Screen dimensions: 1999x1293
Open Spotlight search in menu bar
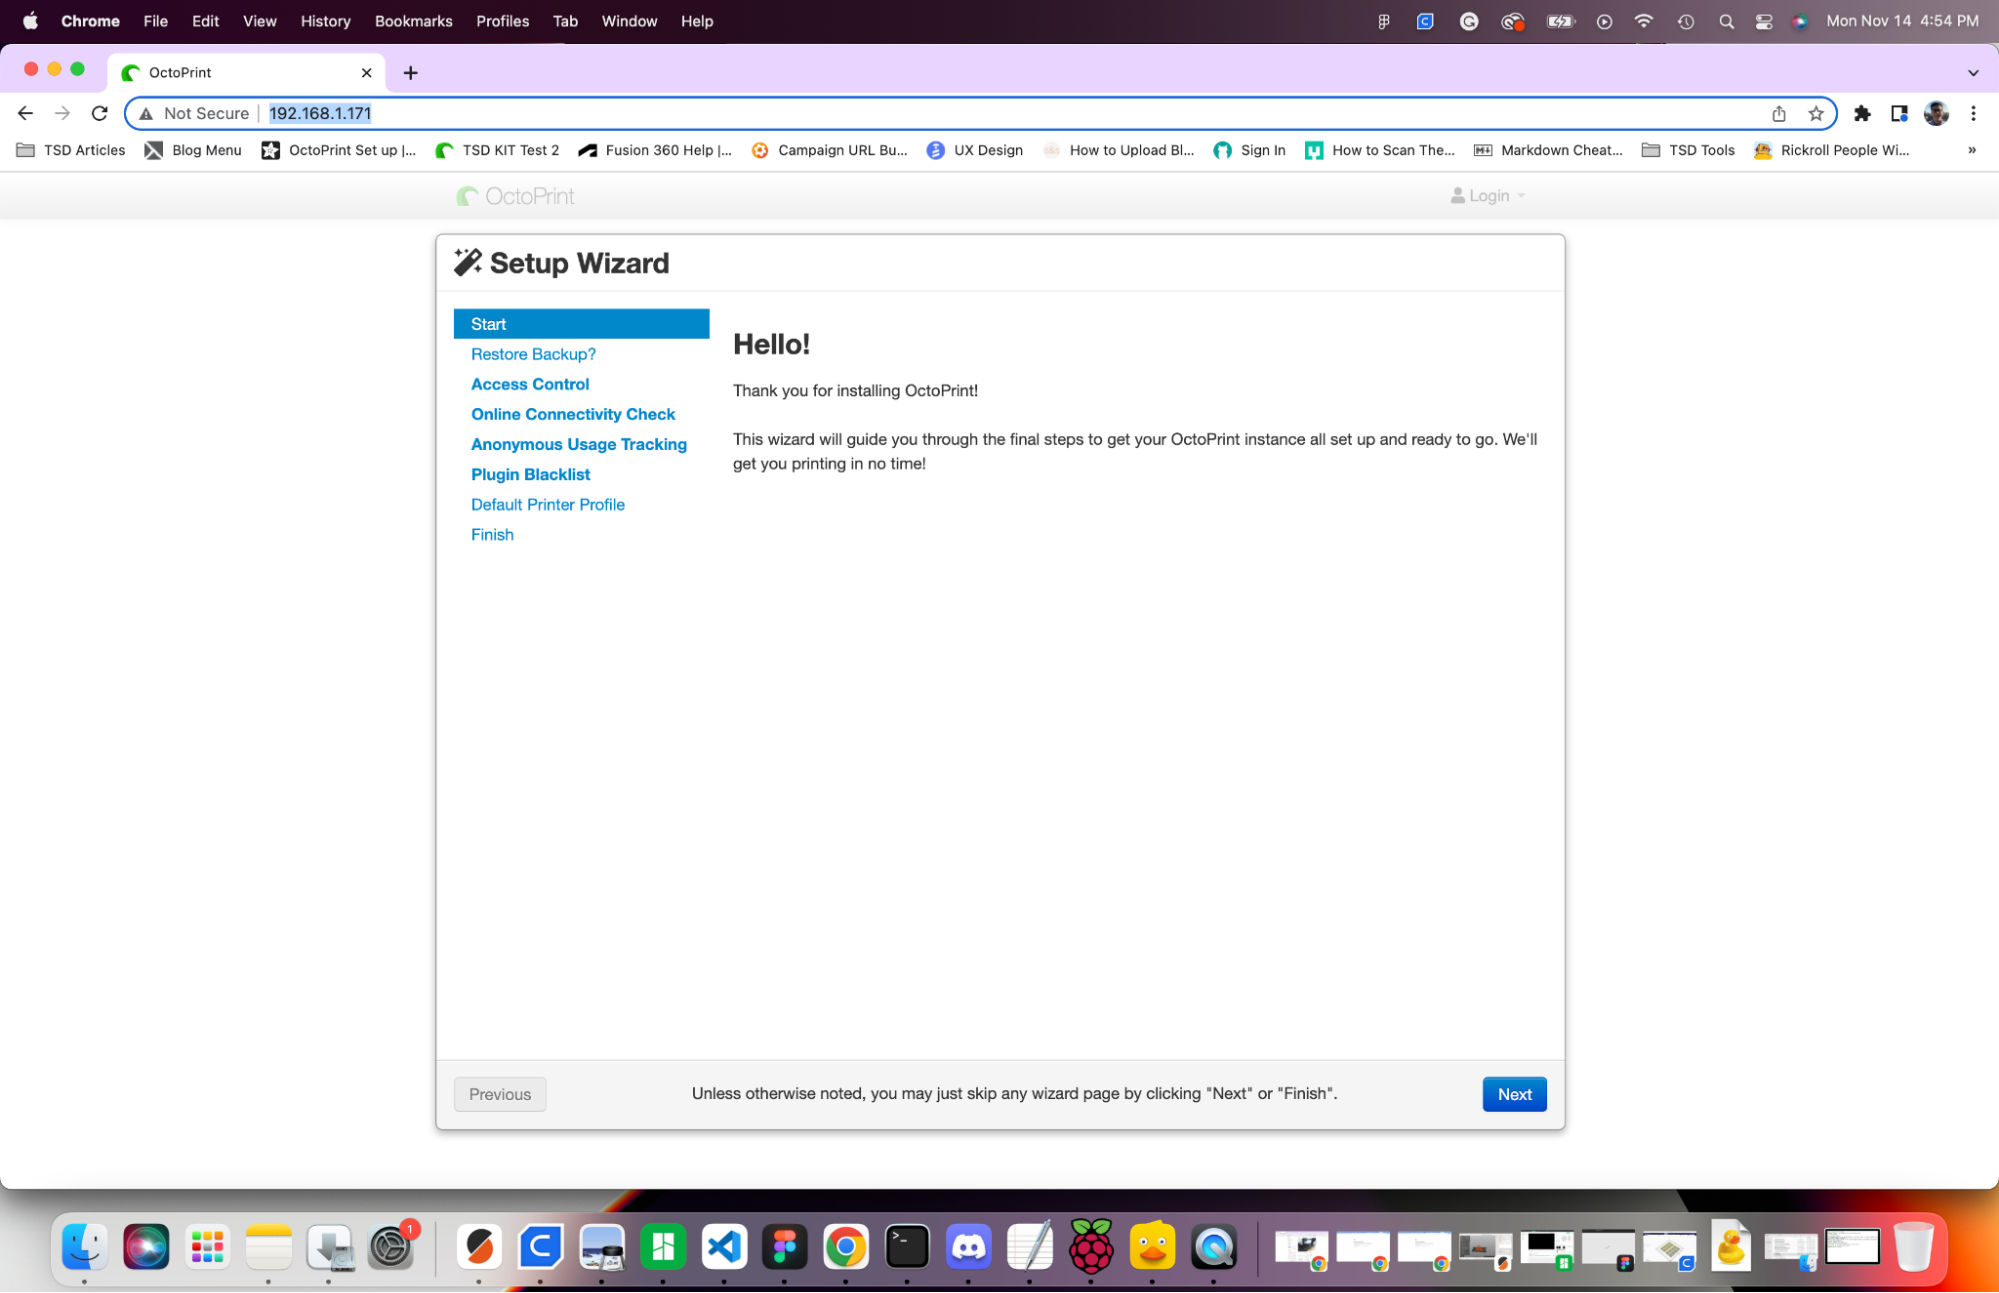[1726, 21]
